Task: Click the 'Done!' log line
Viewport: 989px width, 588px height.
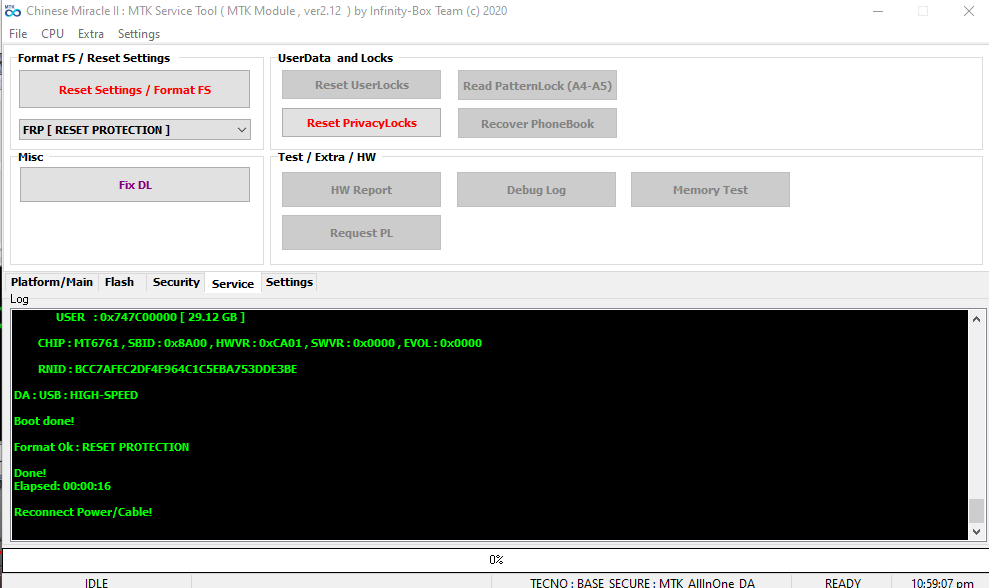Action: [30, 473]
